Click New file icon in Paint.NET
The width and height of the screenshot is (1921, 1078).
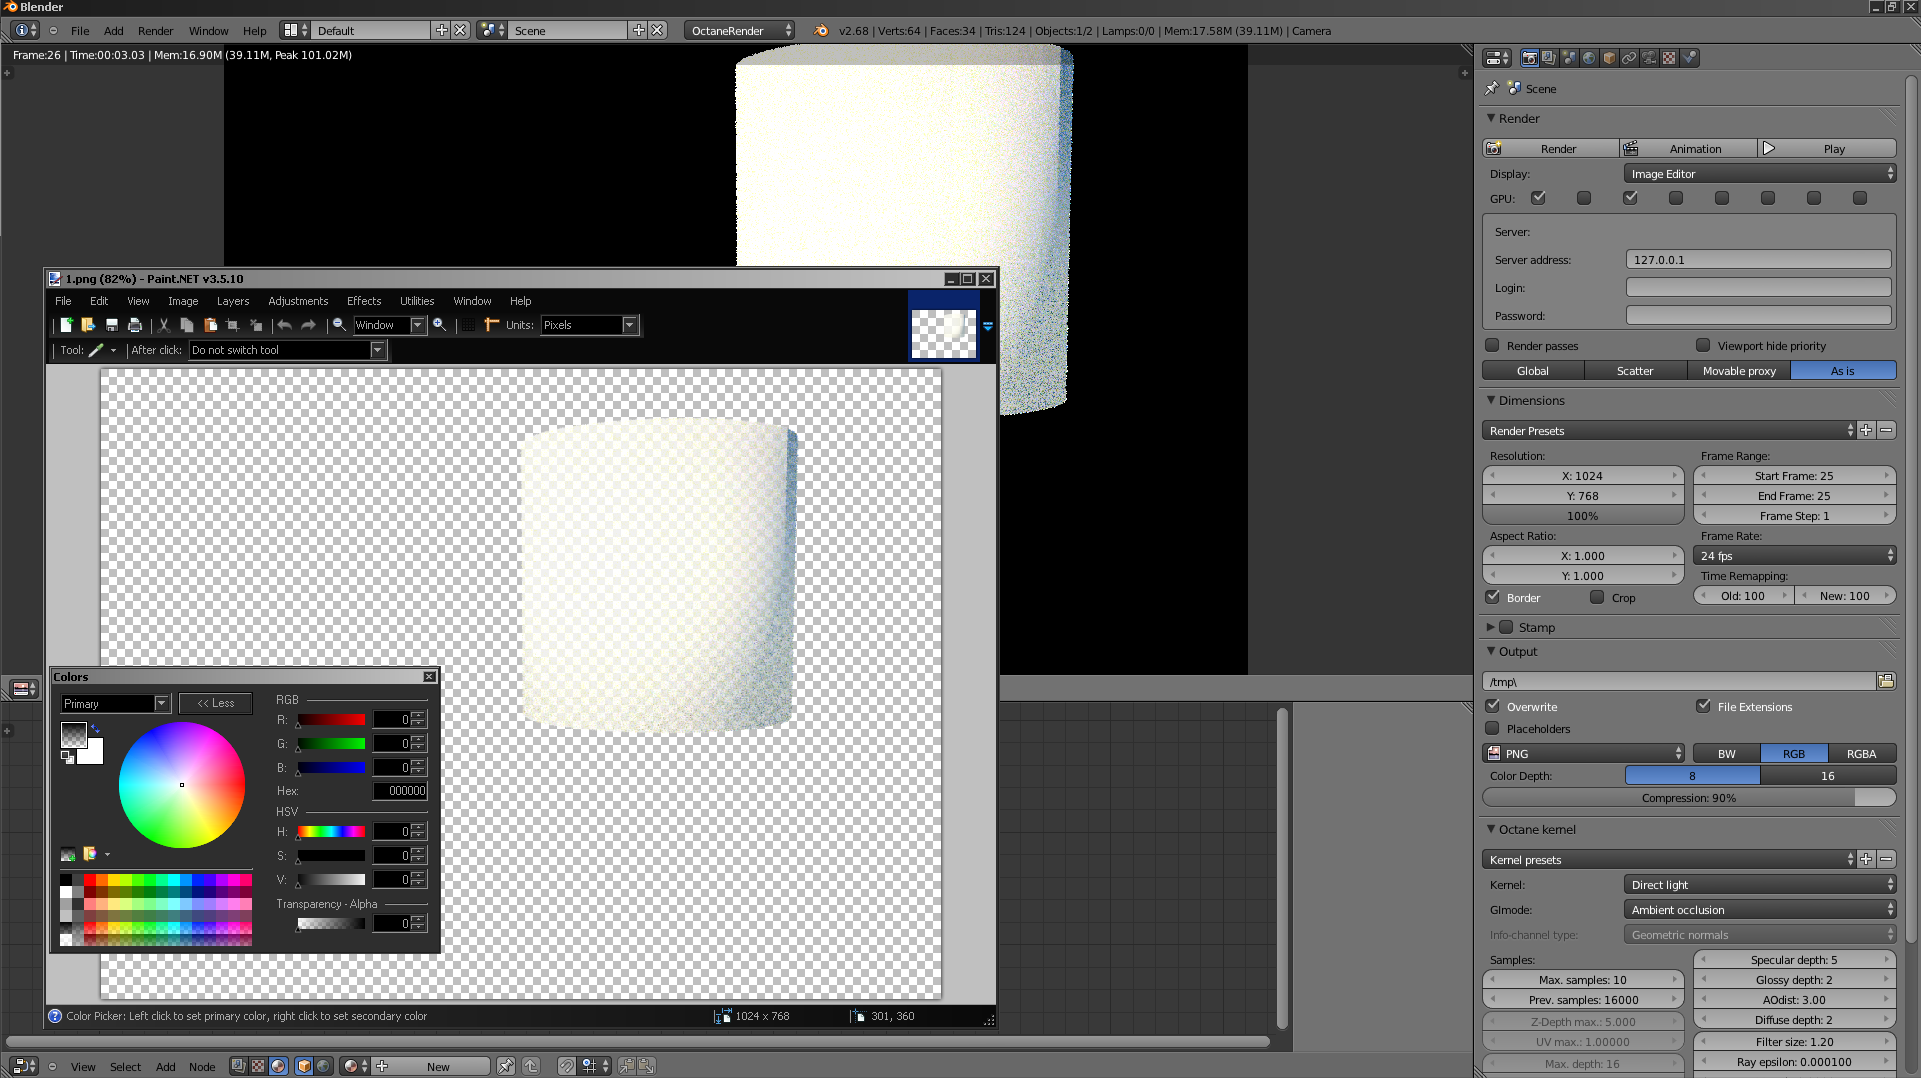66,325
